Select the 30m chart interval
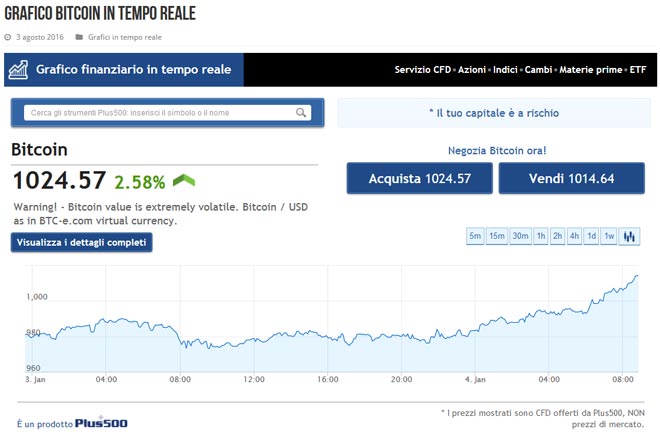 520,237
